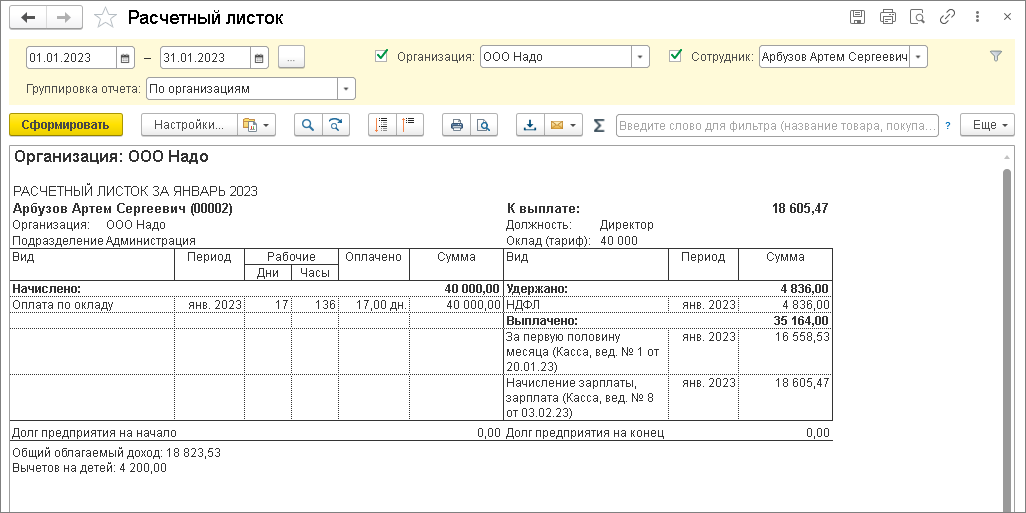Copy link using the chain icon
Image resolution: width=1026 pixels, height=513 pixels.
pyautogui.click(x=947, y=17)
